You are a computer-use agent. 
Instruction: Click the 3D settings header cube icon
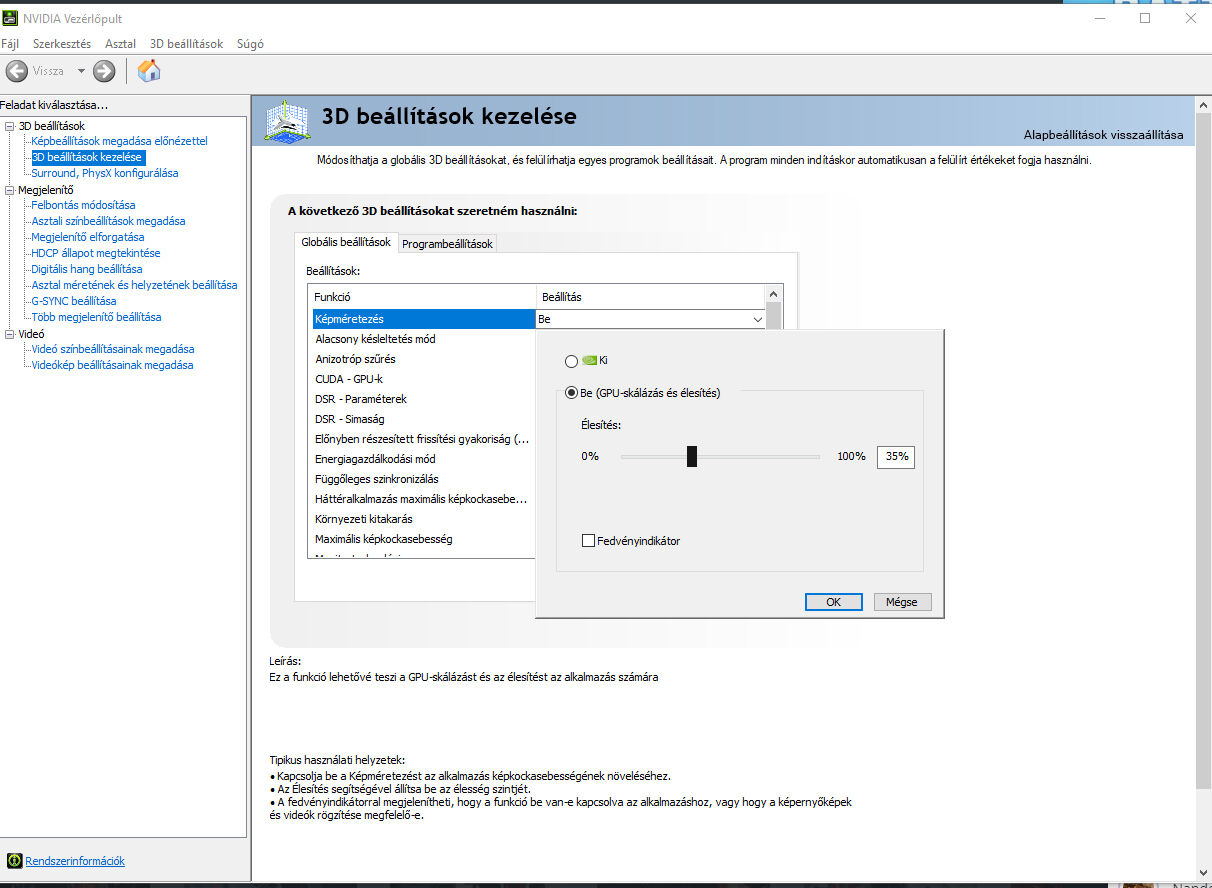[x=287, y=121]
